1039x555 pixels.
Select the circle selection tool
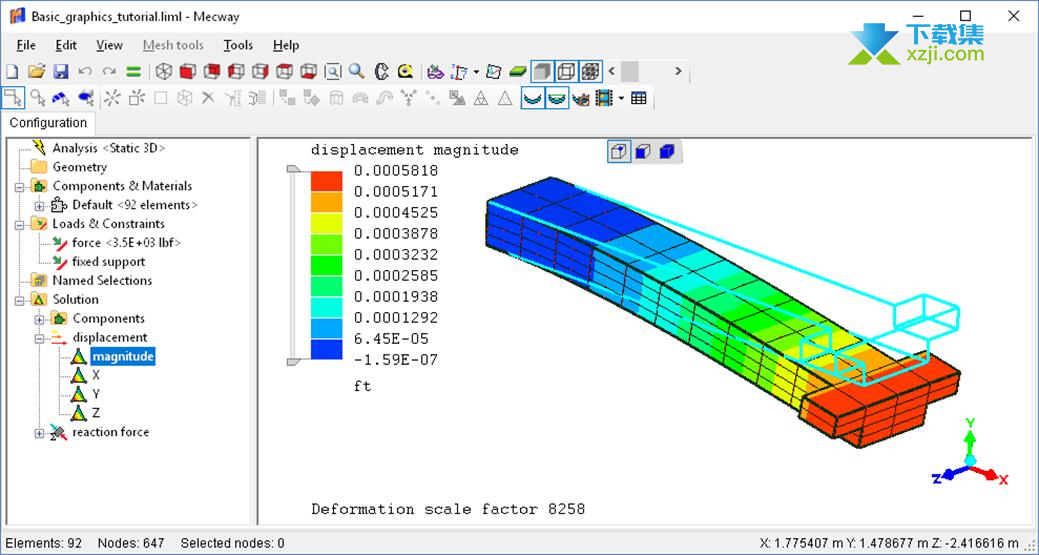[x=38, y=99]
